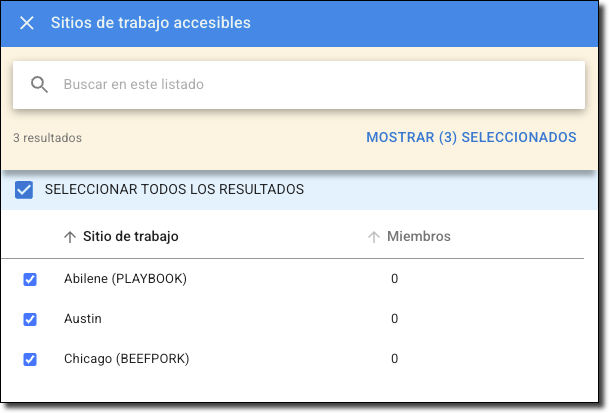Click sort arrow beside Sitio de trabajo
609x413 pixels.
pyautogui.click(x=69, y=237)
